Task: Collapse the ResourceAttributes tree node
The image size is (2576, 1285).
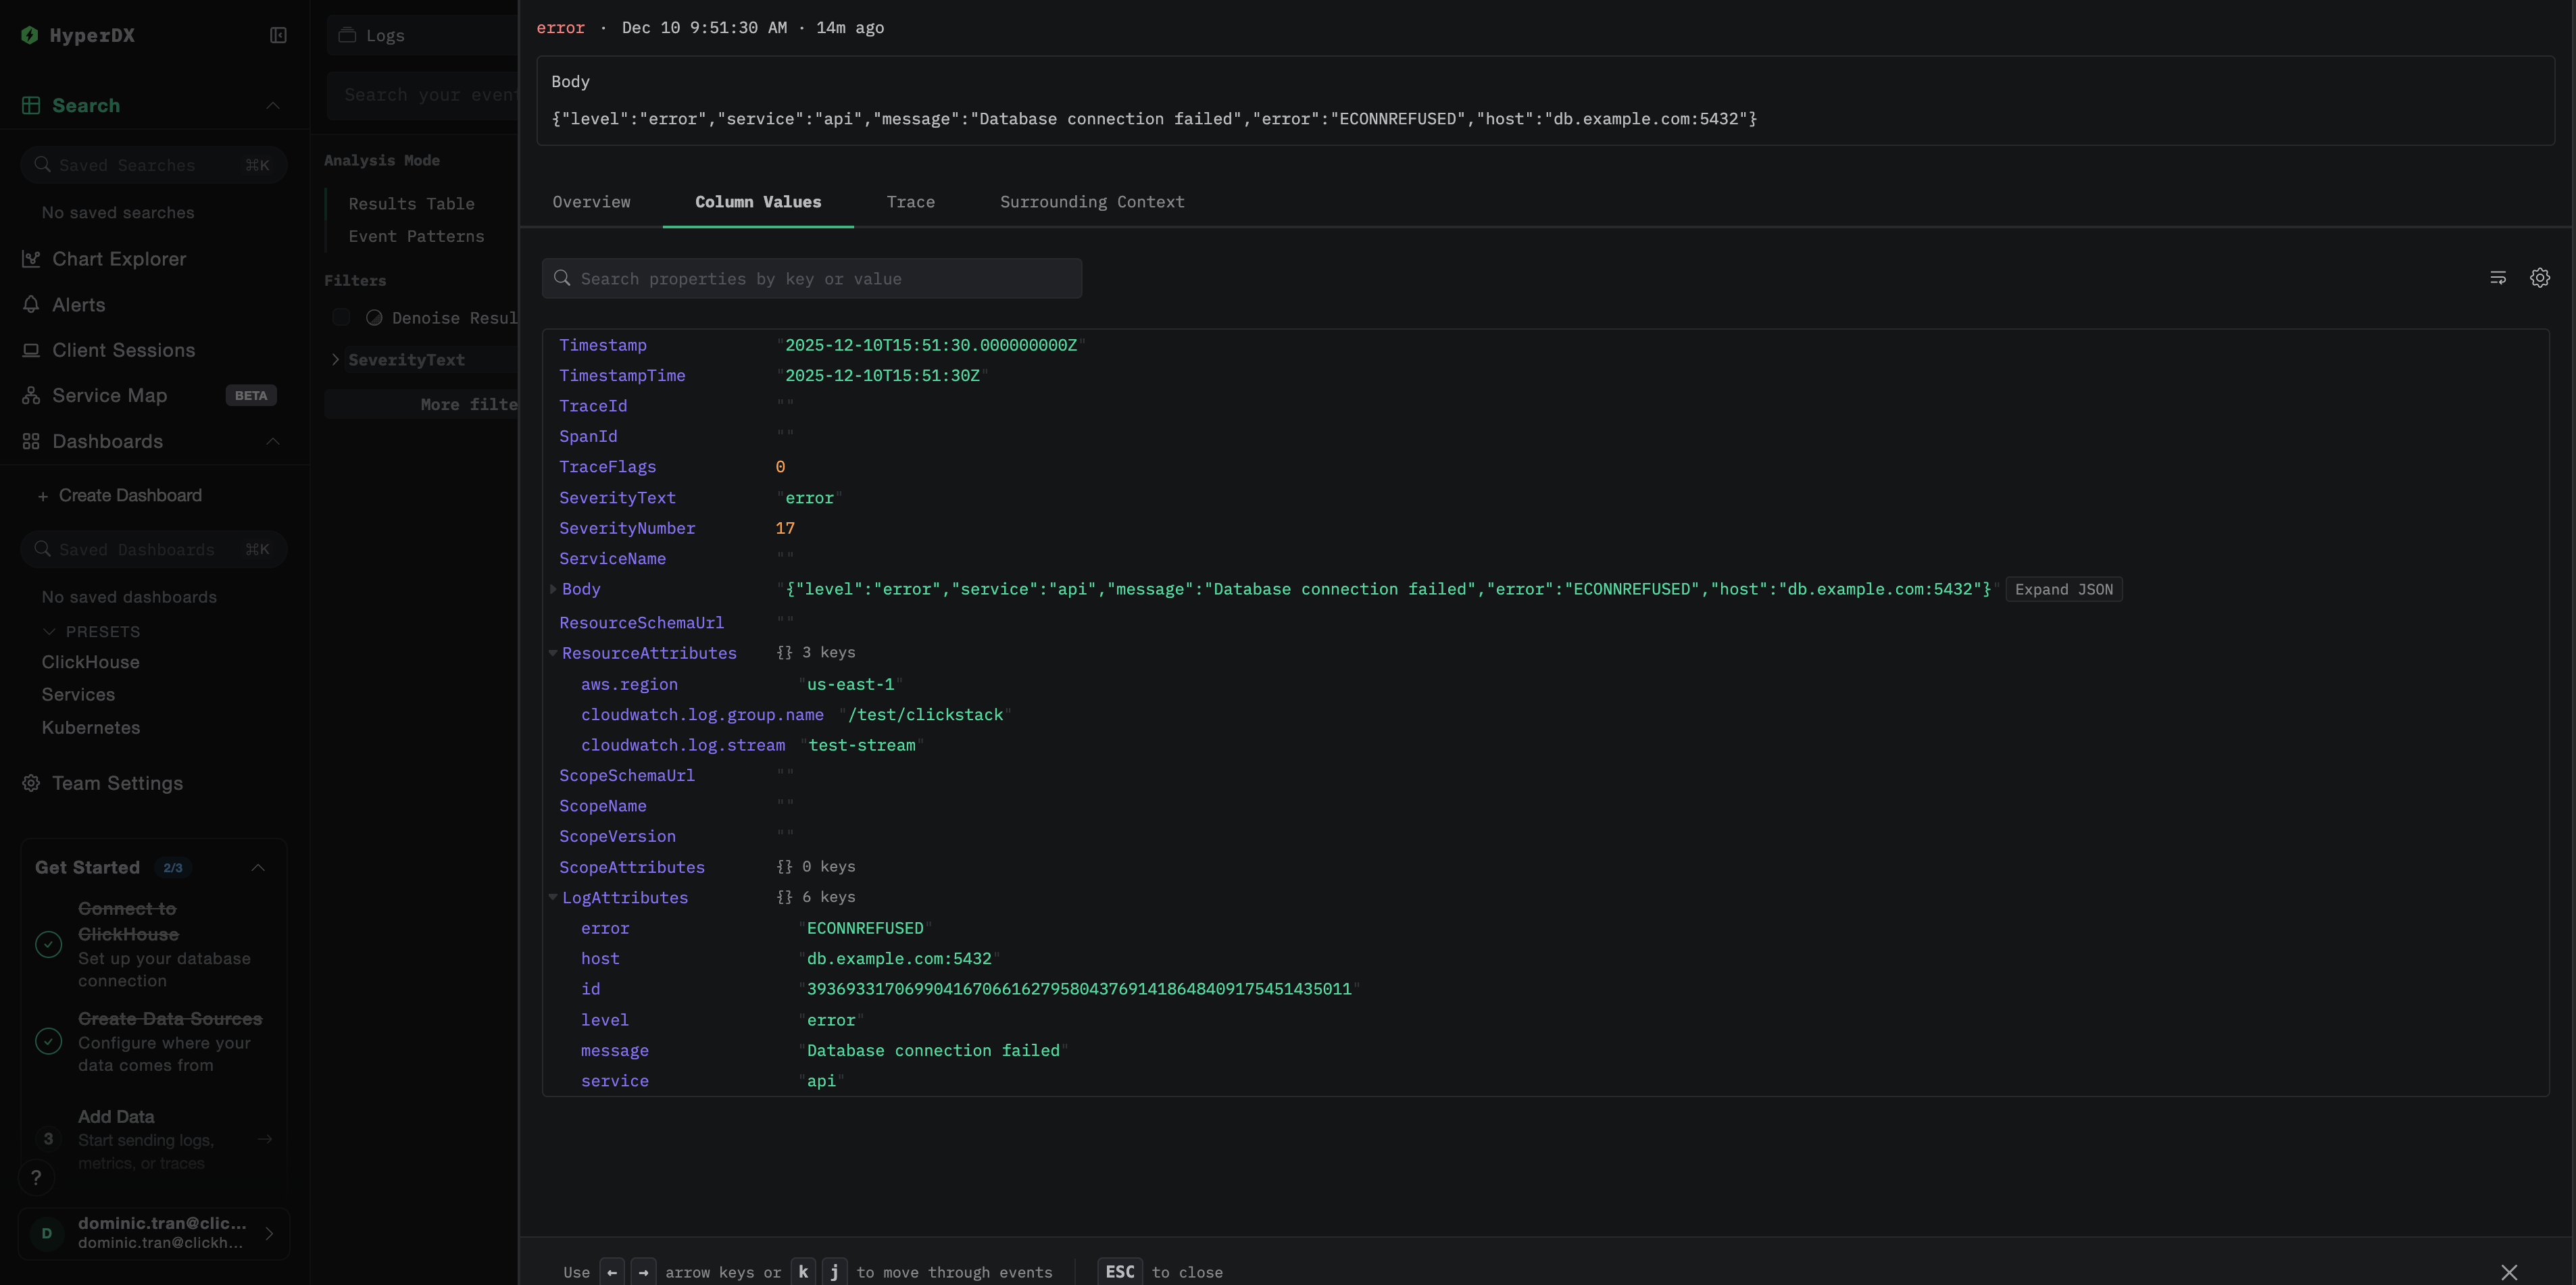Action: tap(552, 653)
